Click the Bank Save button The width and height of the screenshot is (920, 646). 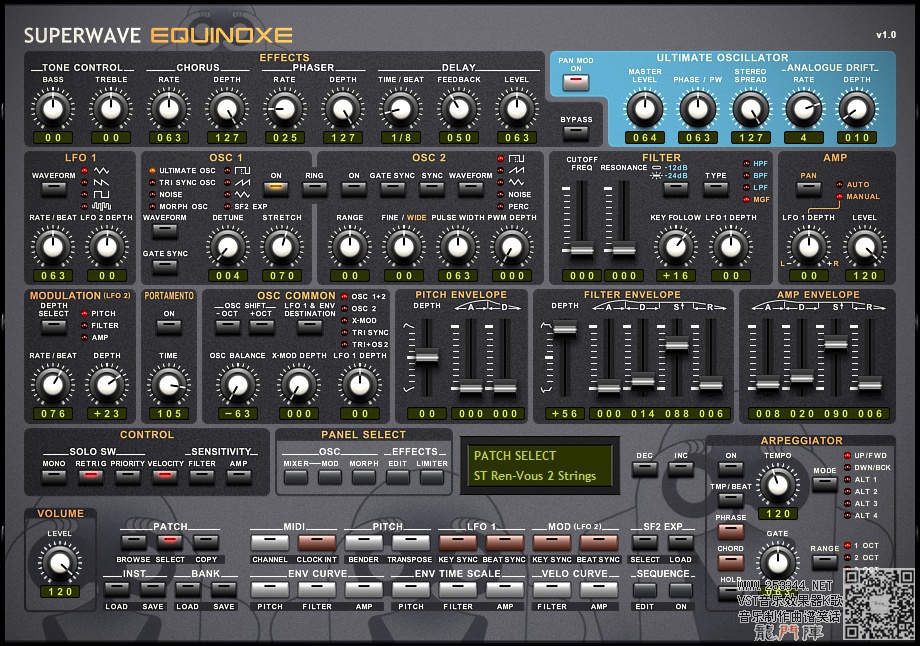224,589
